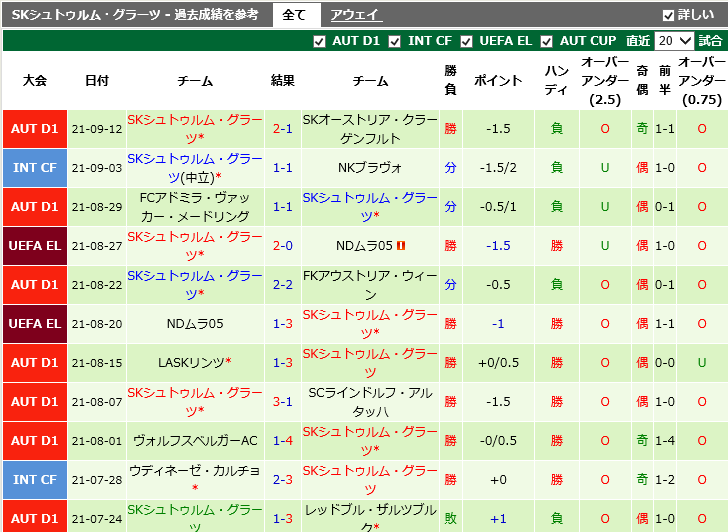Uncheck the UEFA EL filter checkbox

pos(466,41)
